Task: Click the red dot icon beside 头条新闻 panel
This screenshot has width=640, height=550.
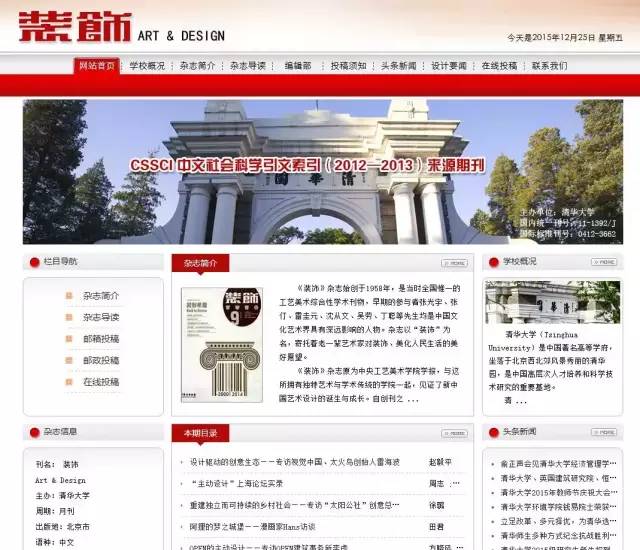Action: tap(494, 432)
